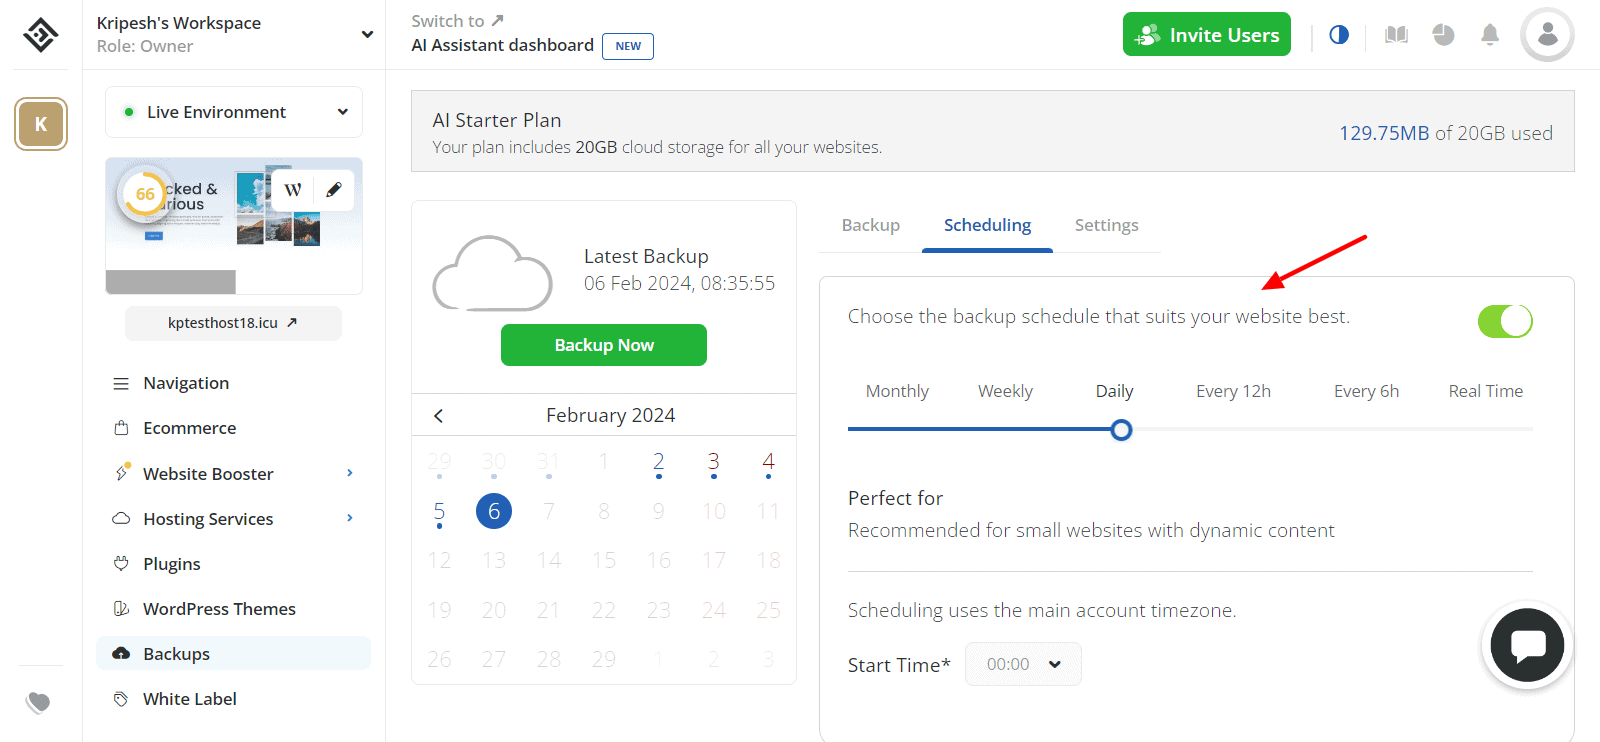The image size is (1600, 742).
Task: Choose the Real Time backup frequency
Action: tap(1485, 391)
